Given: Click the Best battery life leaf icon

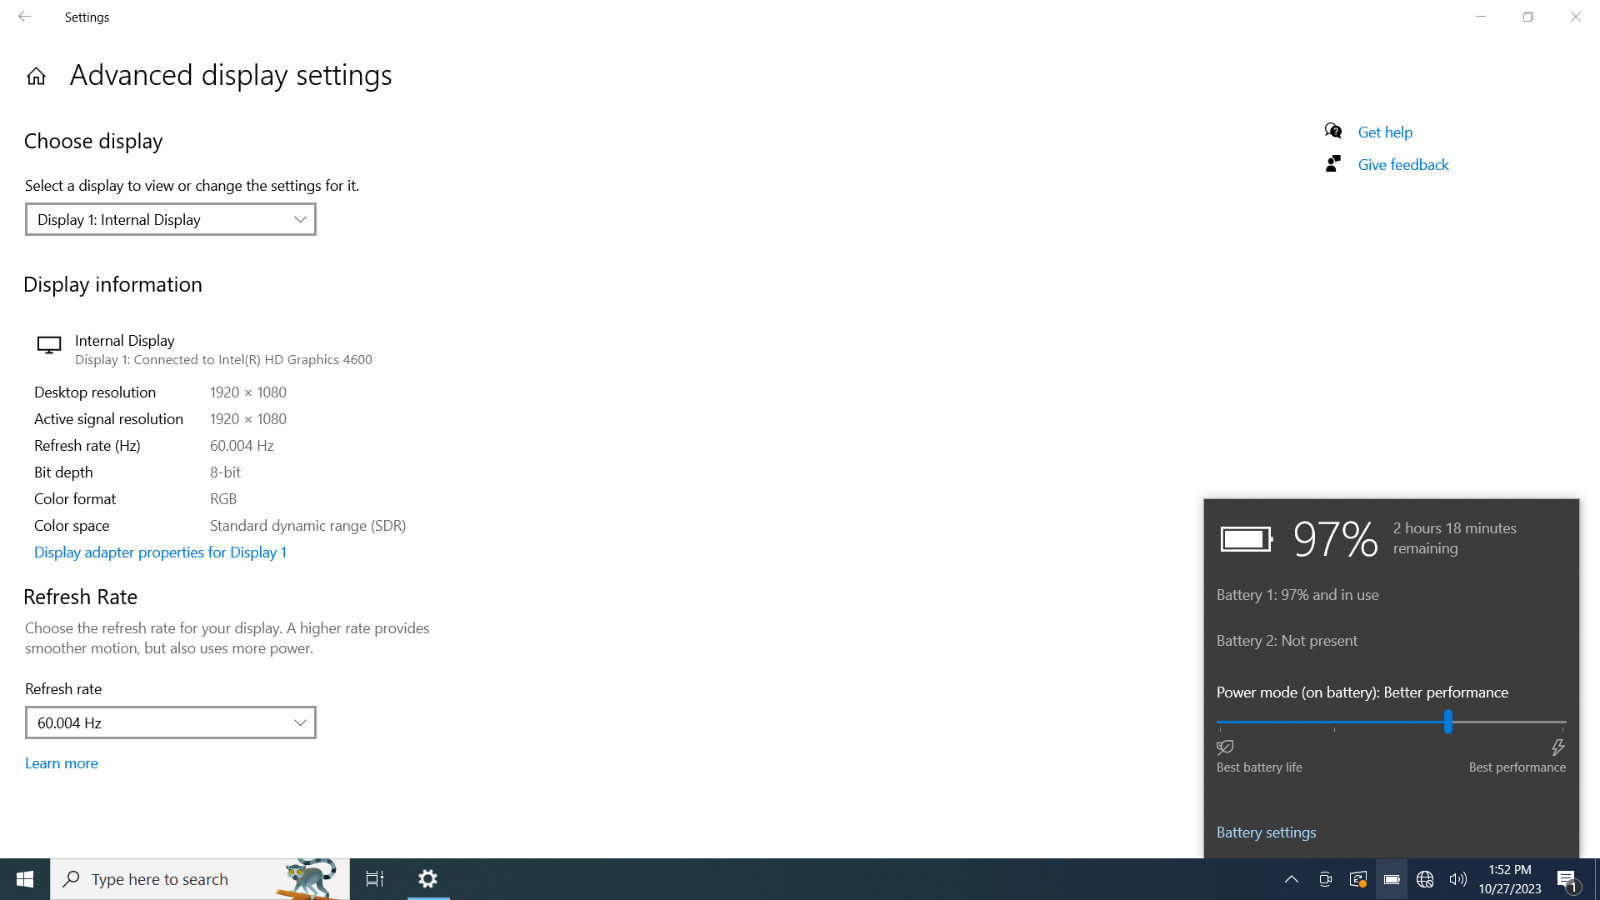Looking at the screenshot, I should coord(1225,747).
